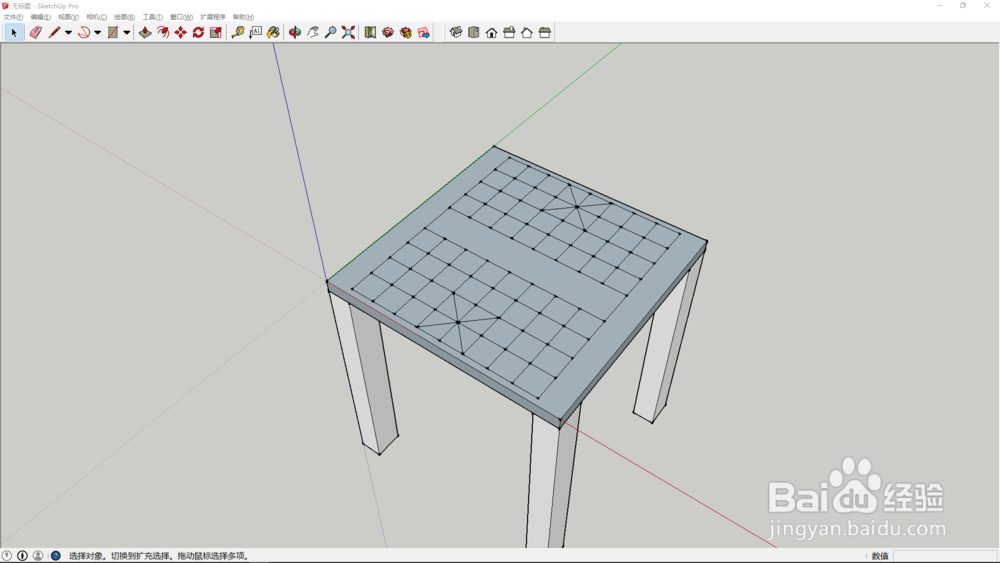This screenshot has height=563, width=1000.
Task: Open the 帮助 (Help) menu
Action: (243, 17)
